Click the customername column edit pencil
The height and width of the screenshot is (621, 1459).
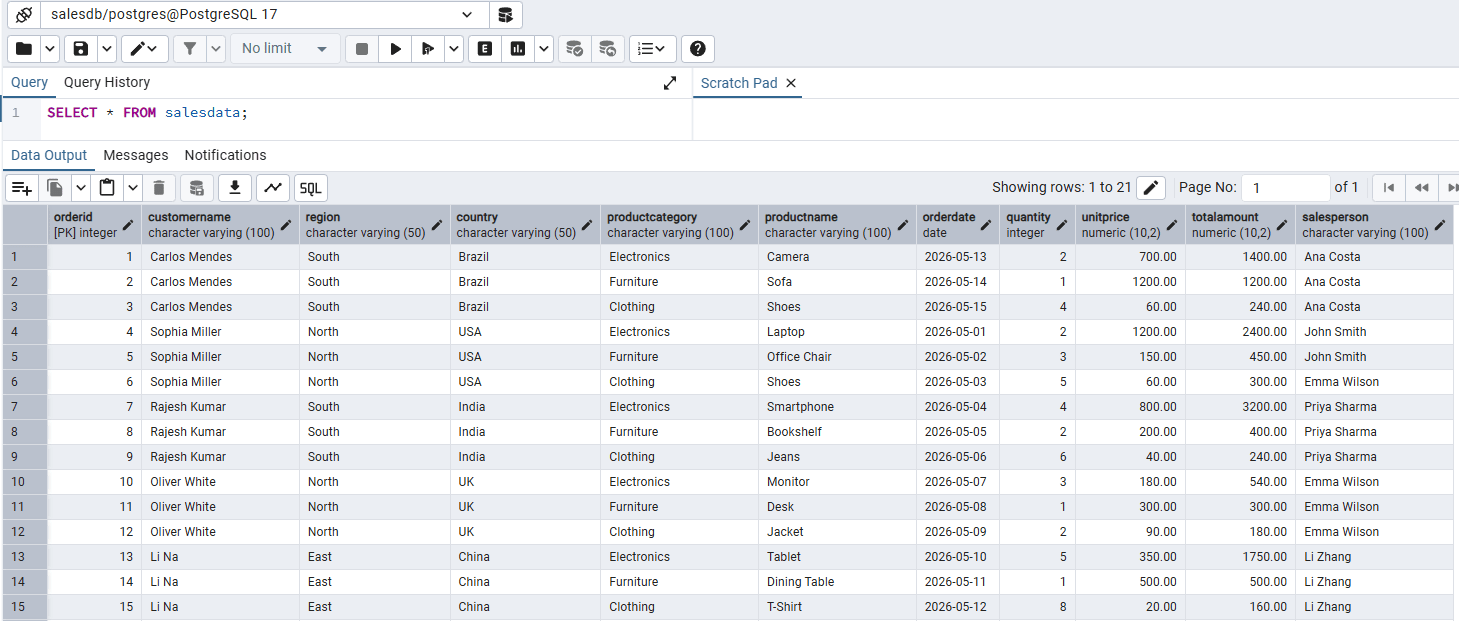(x=286, y=225)
